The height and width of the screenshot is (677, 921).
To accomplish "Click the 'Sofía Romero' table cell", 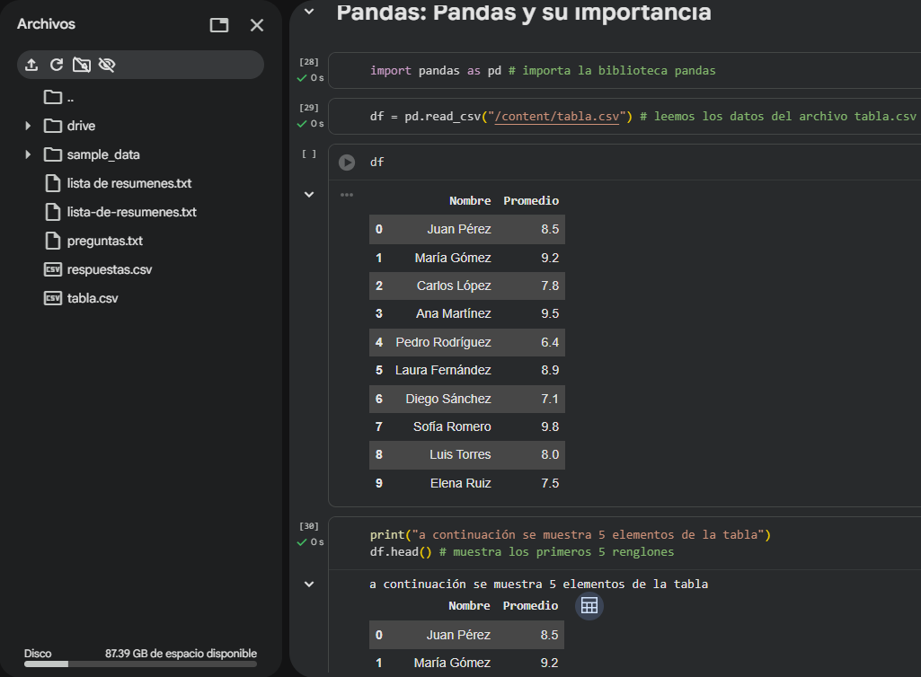I will [452, 427].
